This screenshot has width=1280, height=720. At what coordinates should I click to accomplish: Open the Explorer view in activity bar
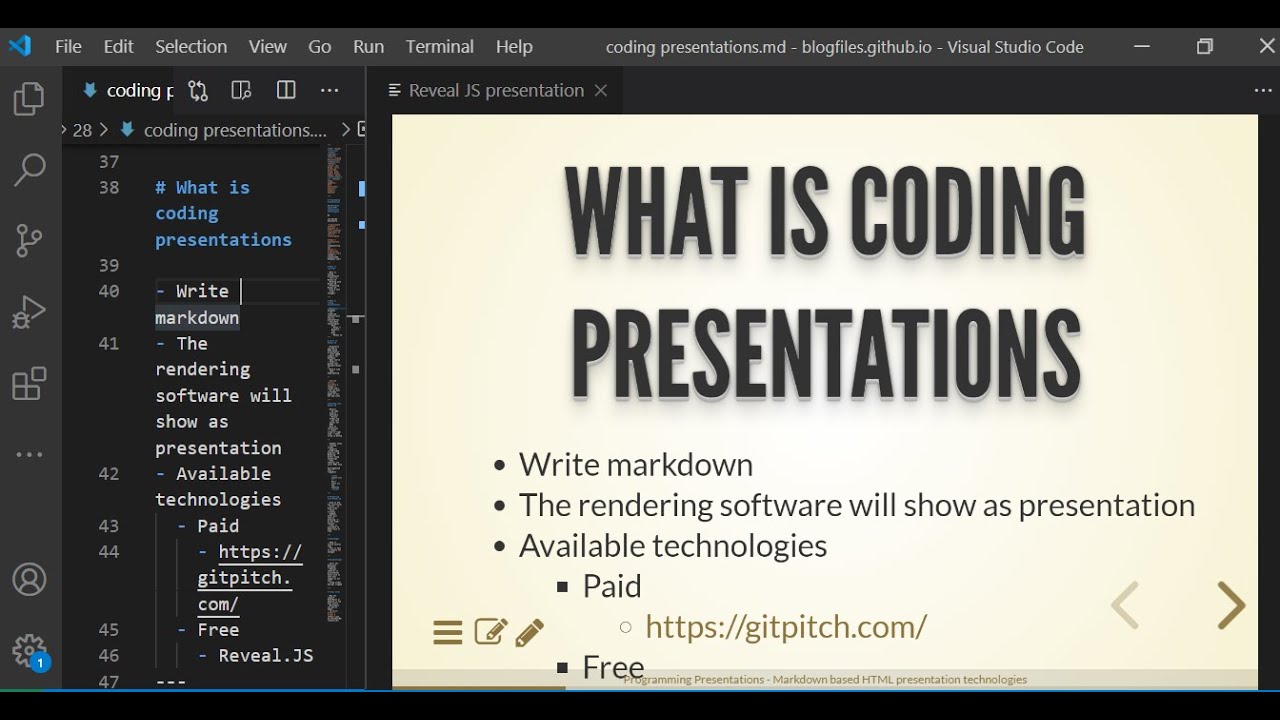point(29,99)
